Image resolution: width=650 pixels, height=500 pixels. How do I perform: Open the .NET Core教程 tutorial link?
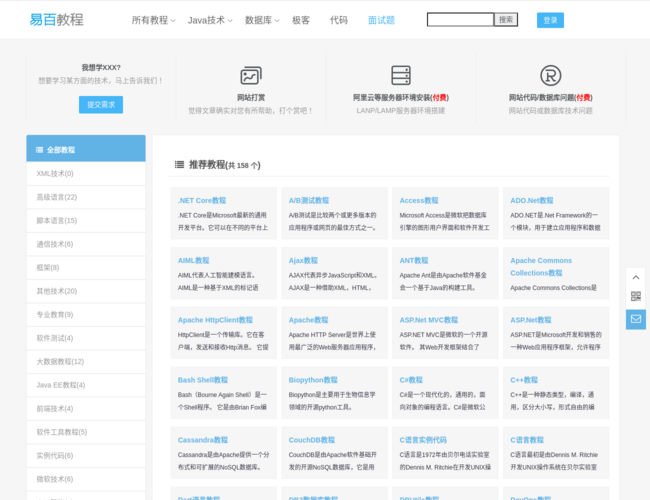coord(202,200)
